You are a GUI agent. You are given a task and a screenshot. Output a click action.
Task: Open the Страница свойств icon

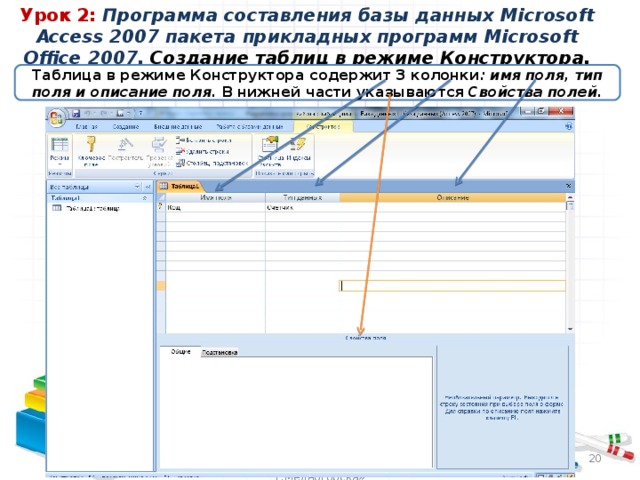coord(270,144)
